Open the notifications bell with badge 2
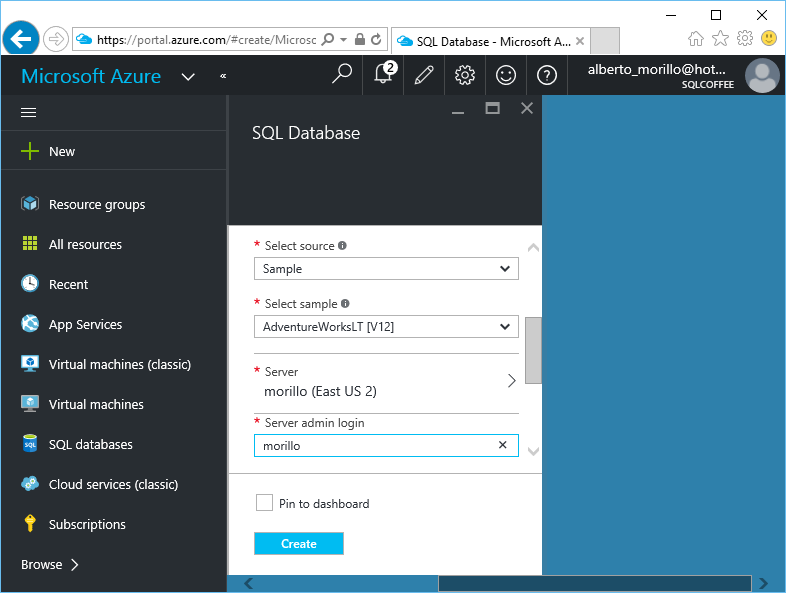786x593 pixels. [384, 74]
